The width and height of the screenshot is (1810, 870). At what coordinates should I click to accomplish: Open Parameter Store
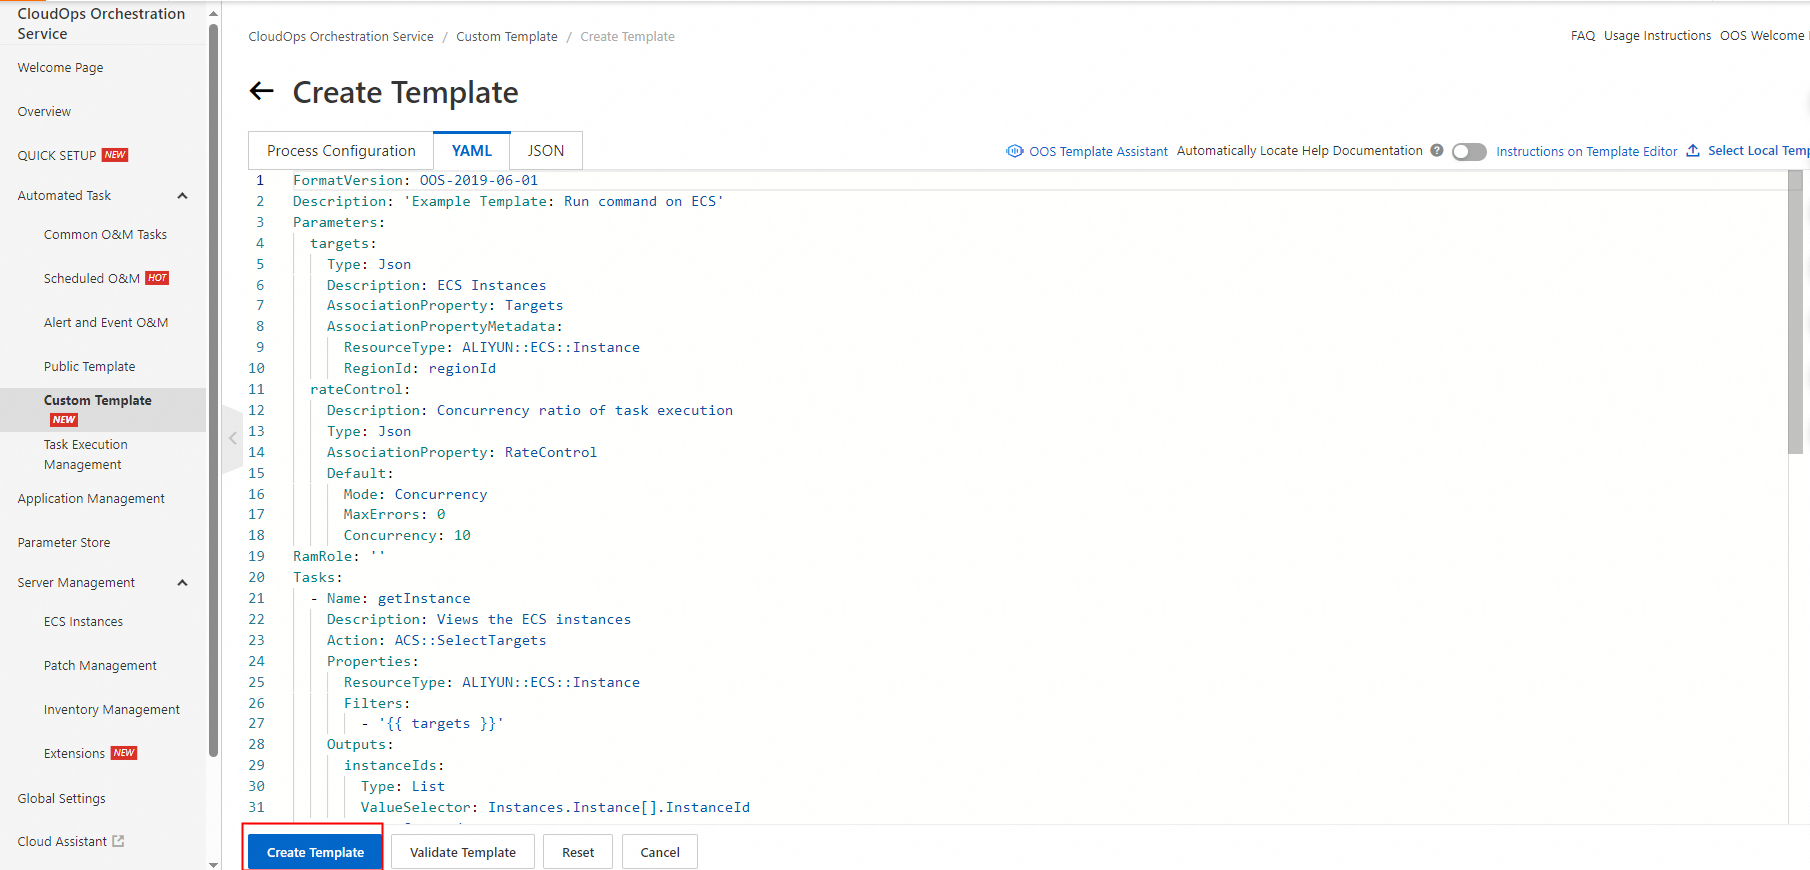pyautogui.click(x=63, y=543)
